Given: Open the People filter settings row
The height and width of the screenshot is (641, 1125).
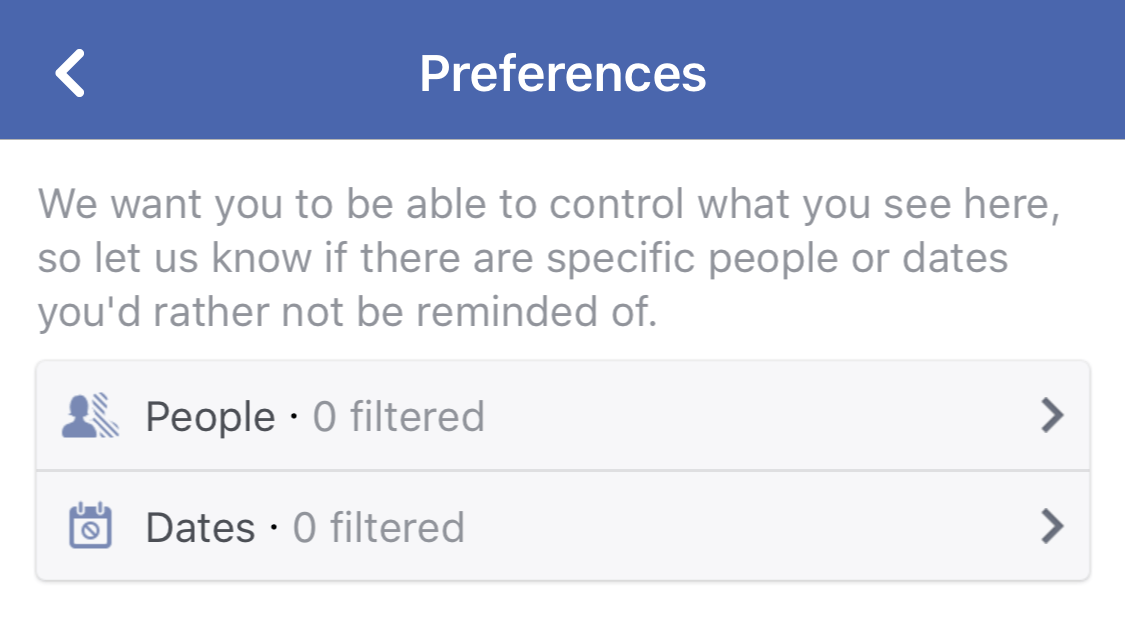Looking at the screenshot, I should [x=560, y=416].
